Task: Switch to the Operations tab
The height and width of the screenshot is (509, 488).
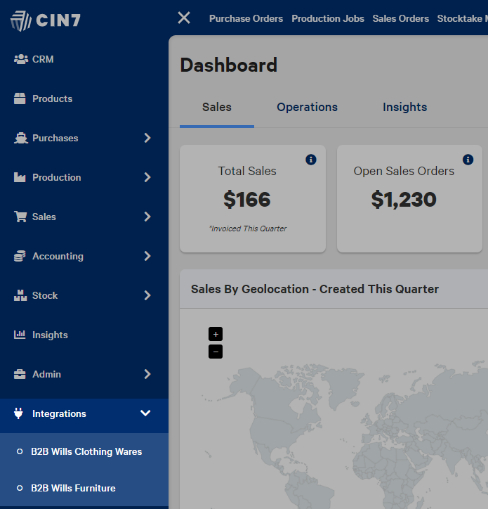Action: click(307, 107)
